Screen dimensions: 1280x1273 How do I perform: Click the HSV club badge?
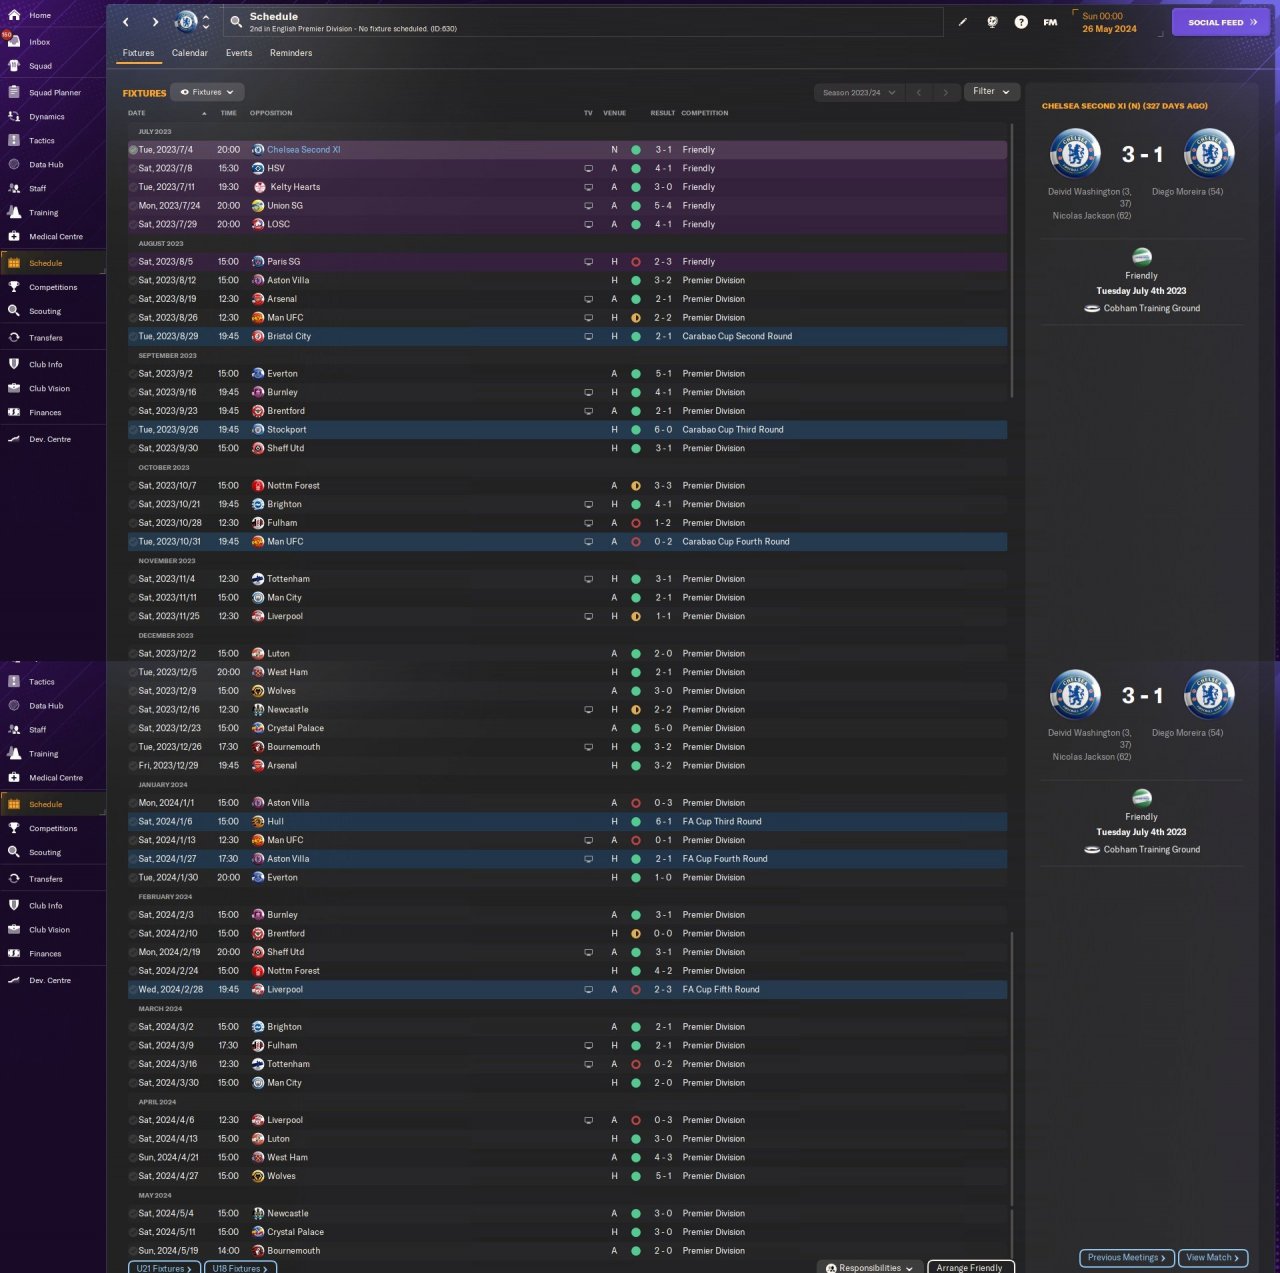[x=258, y=168]
